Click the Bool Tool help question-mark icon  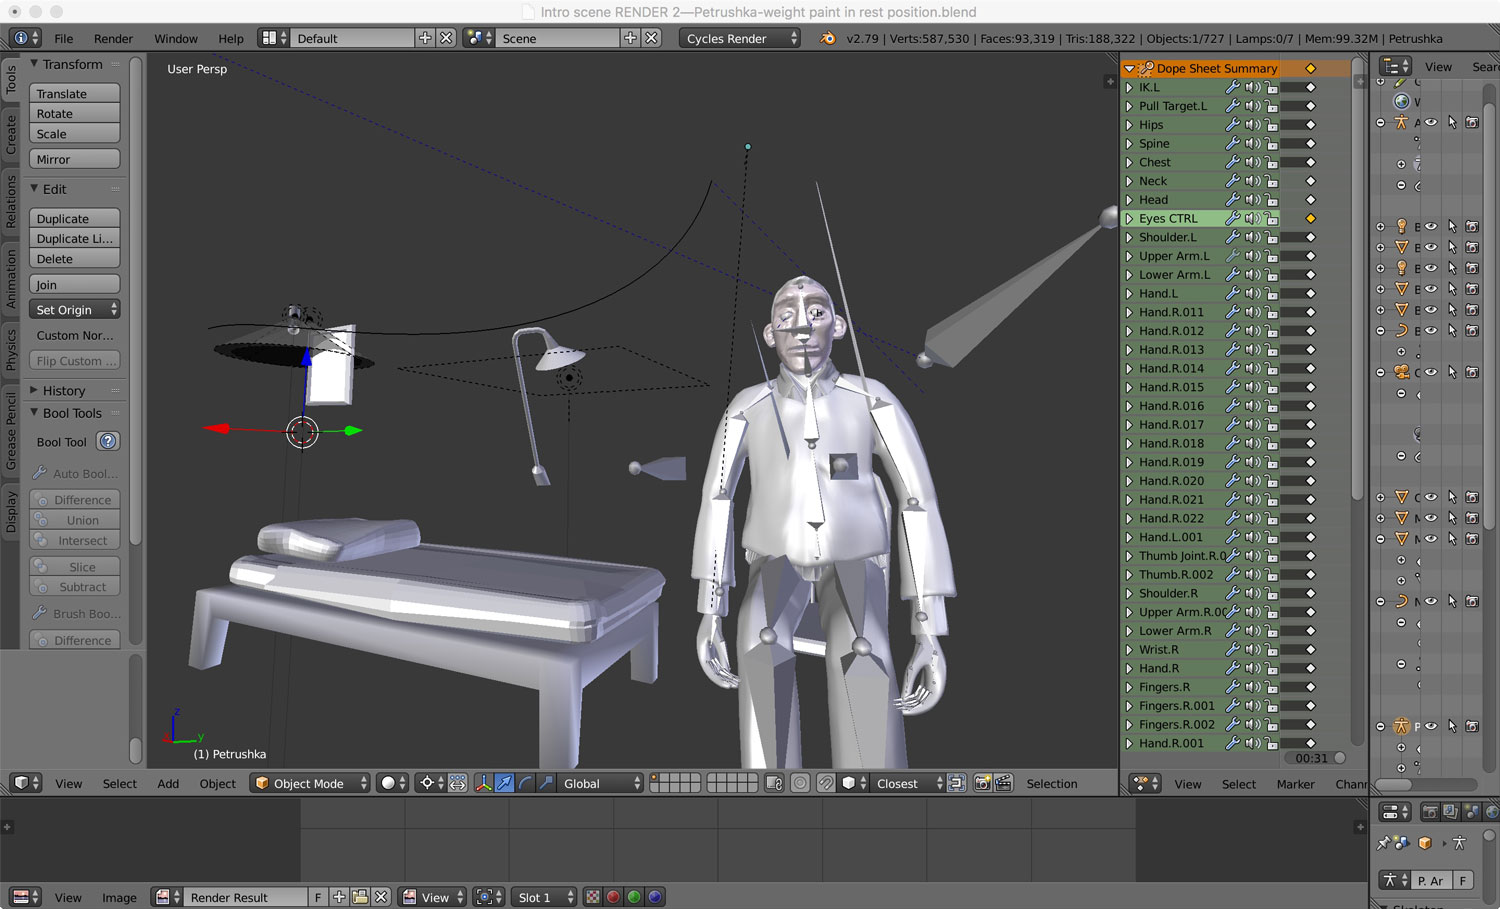(x=108, y=441)
